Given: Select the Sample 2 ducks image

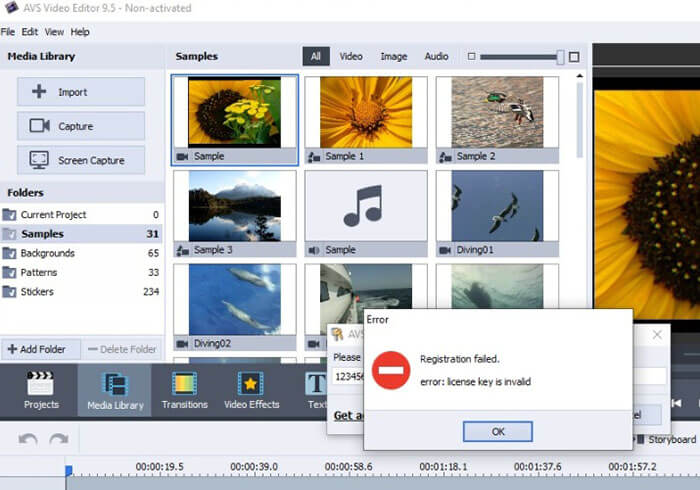Looking at the screenshot, I should [x=497, y=120].
